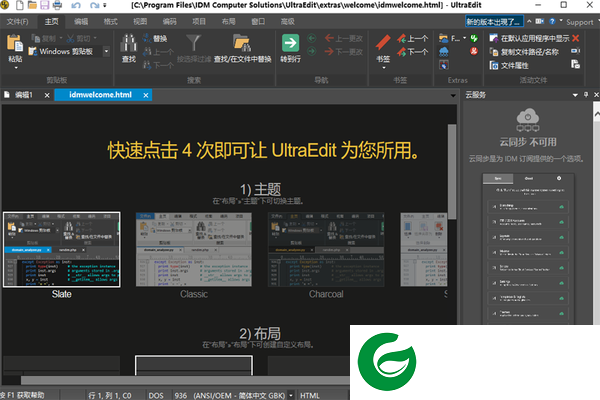This screenshot has height=400, width=600.
Task: Click the Bookmark (书签) red ribbon icon
Action: coord(383,43)
